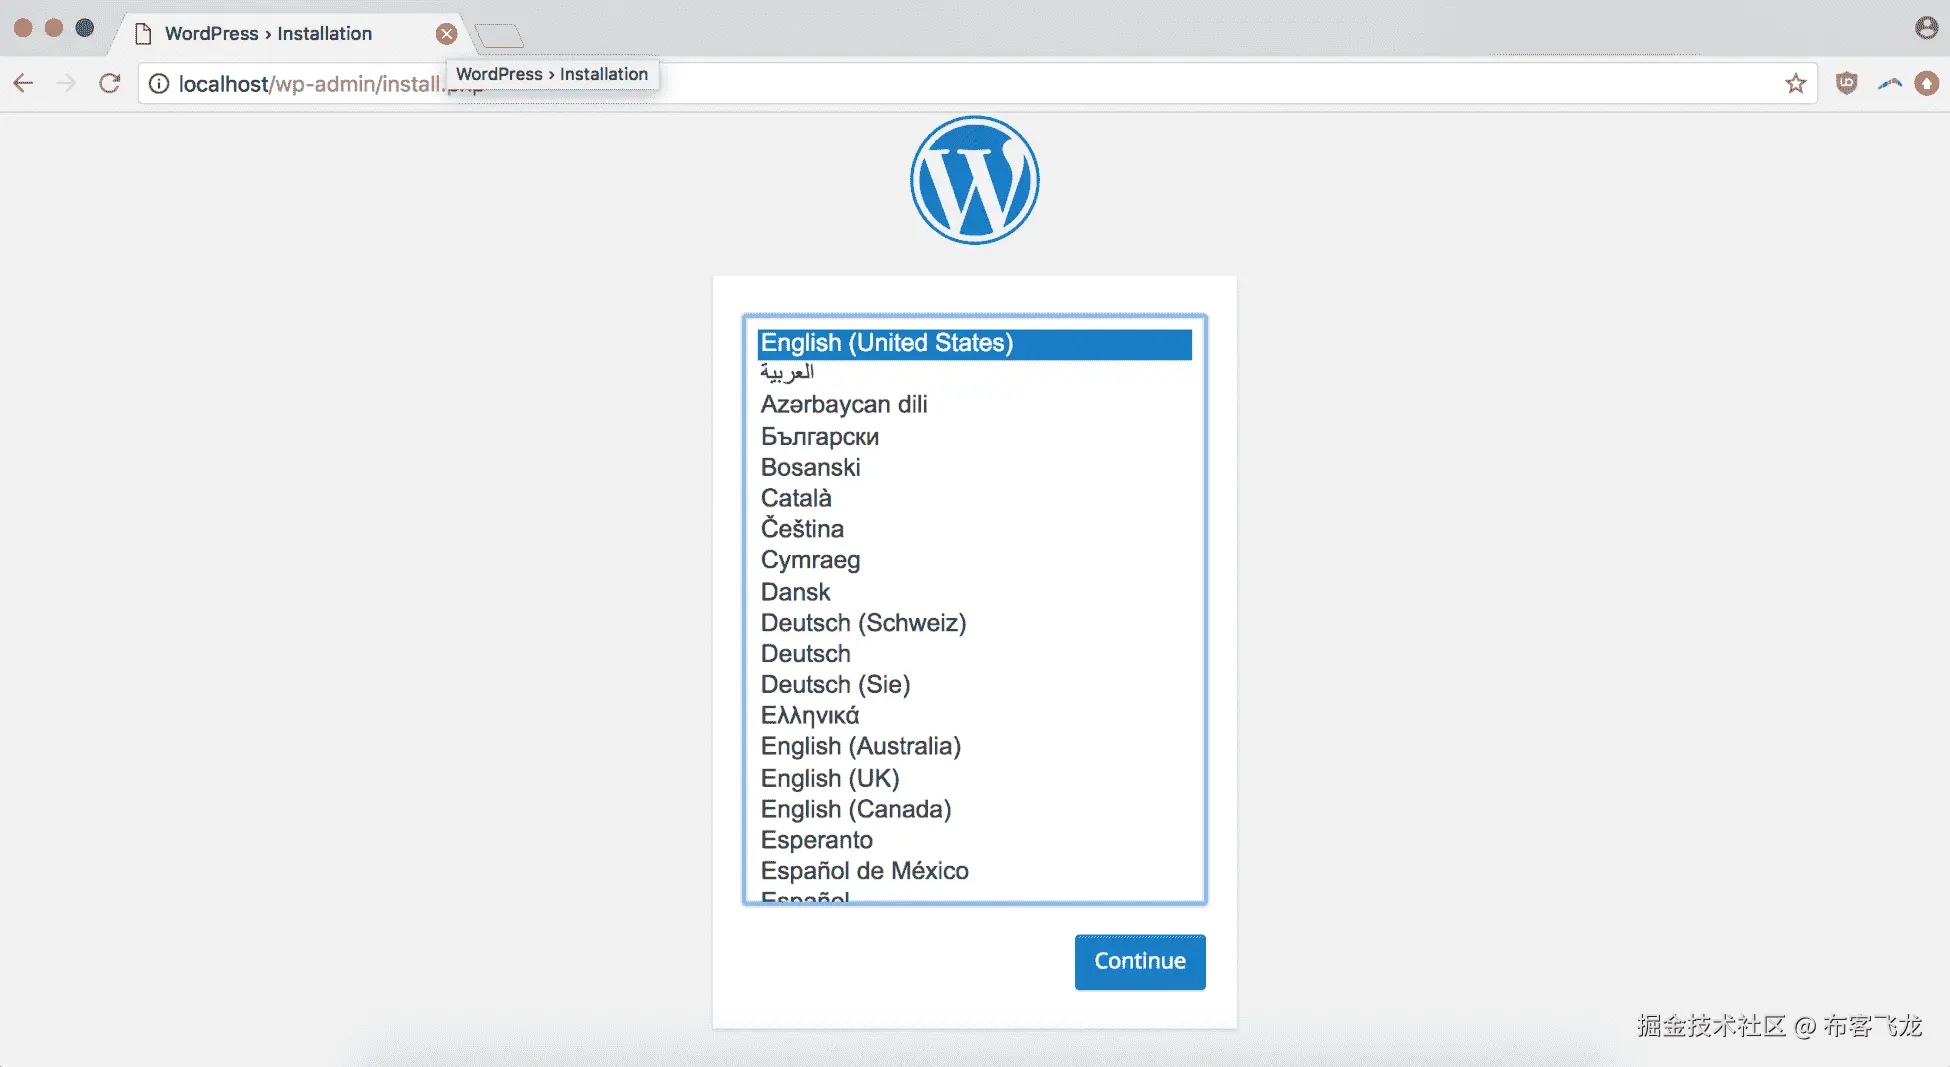The height and width of the screenshot is (1067, 1950).
Task: Click the WordPress logo
Action: 975,180
